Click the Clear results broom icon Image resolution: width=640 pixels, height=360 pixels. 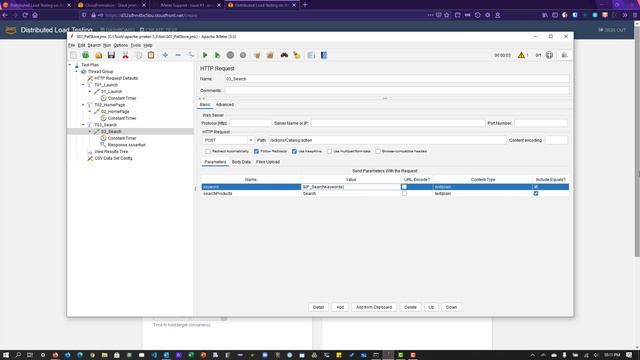[x=257, y=55]
